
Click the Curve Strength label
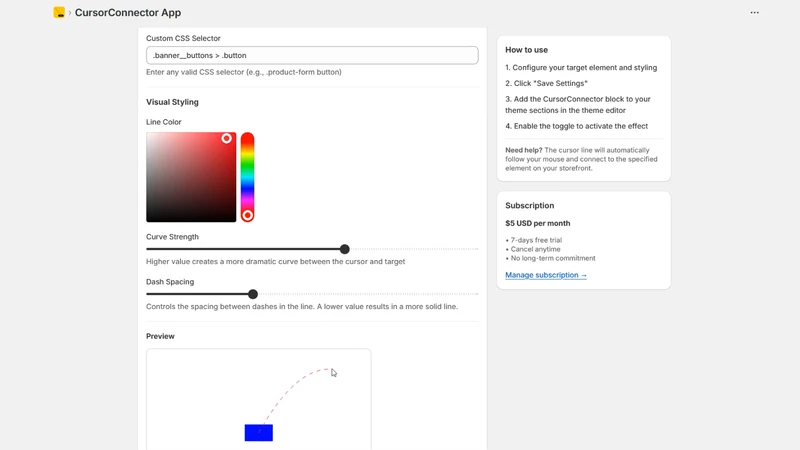172,237
